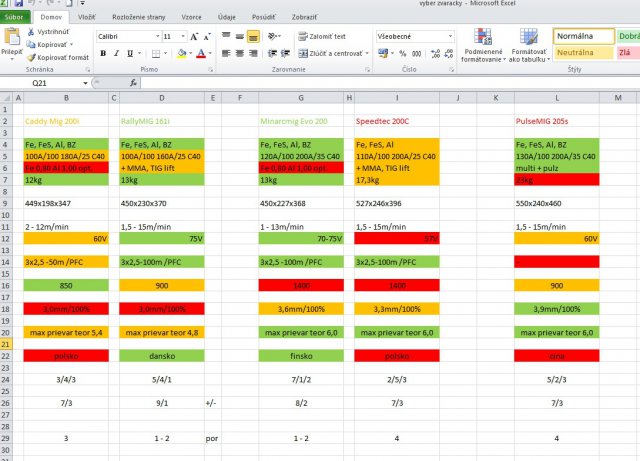
Task: Click the Name Box showing Q21
Action: (x=40, y=83)
